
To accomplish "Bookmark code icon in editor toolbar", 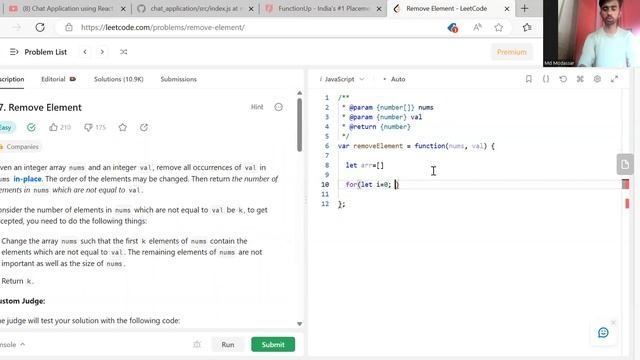I will [x=529, y=79].
